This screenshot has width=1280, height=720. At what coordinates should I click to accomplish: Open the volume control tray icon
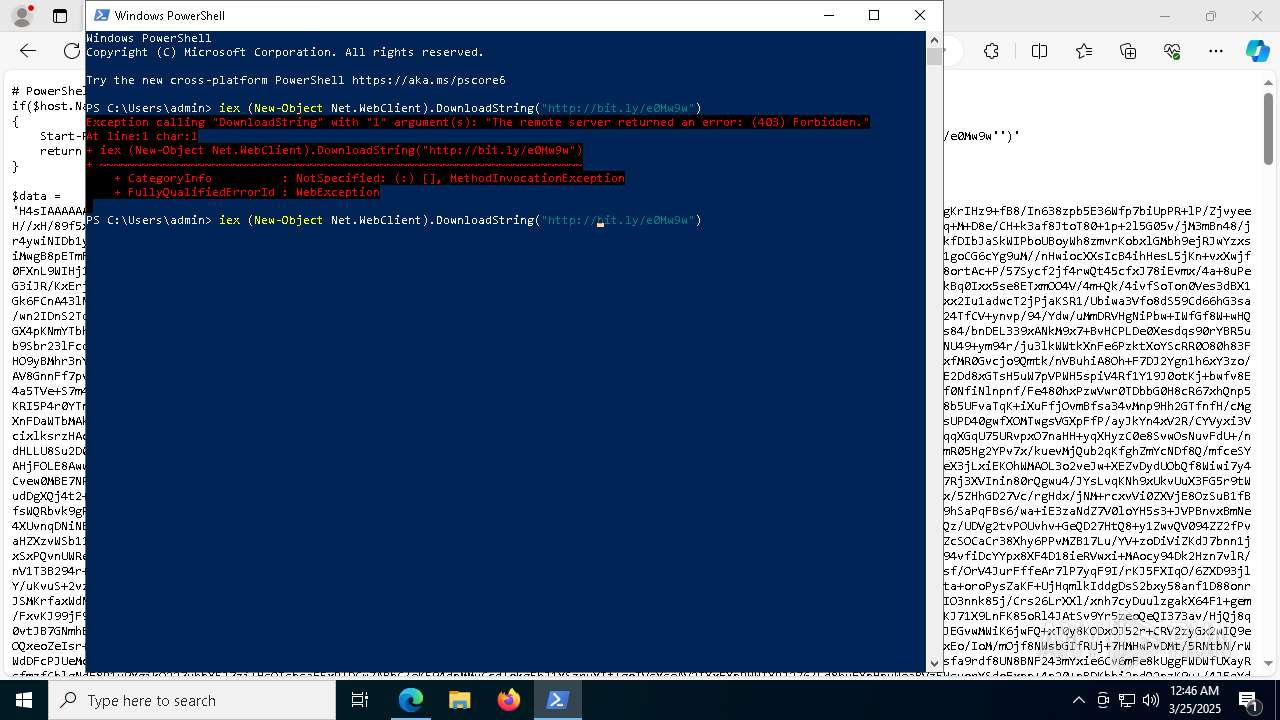[x=1152, y=701]
